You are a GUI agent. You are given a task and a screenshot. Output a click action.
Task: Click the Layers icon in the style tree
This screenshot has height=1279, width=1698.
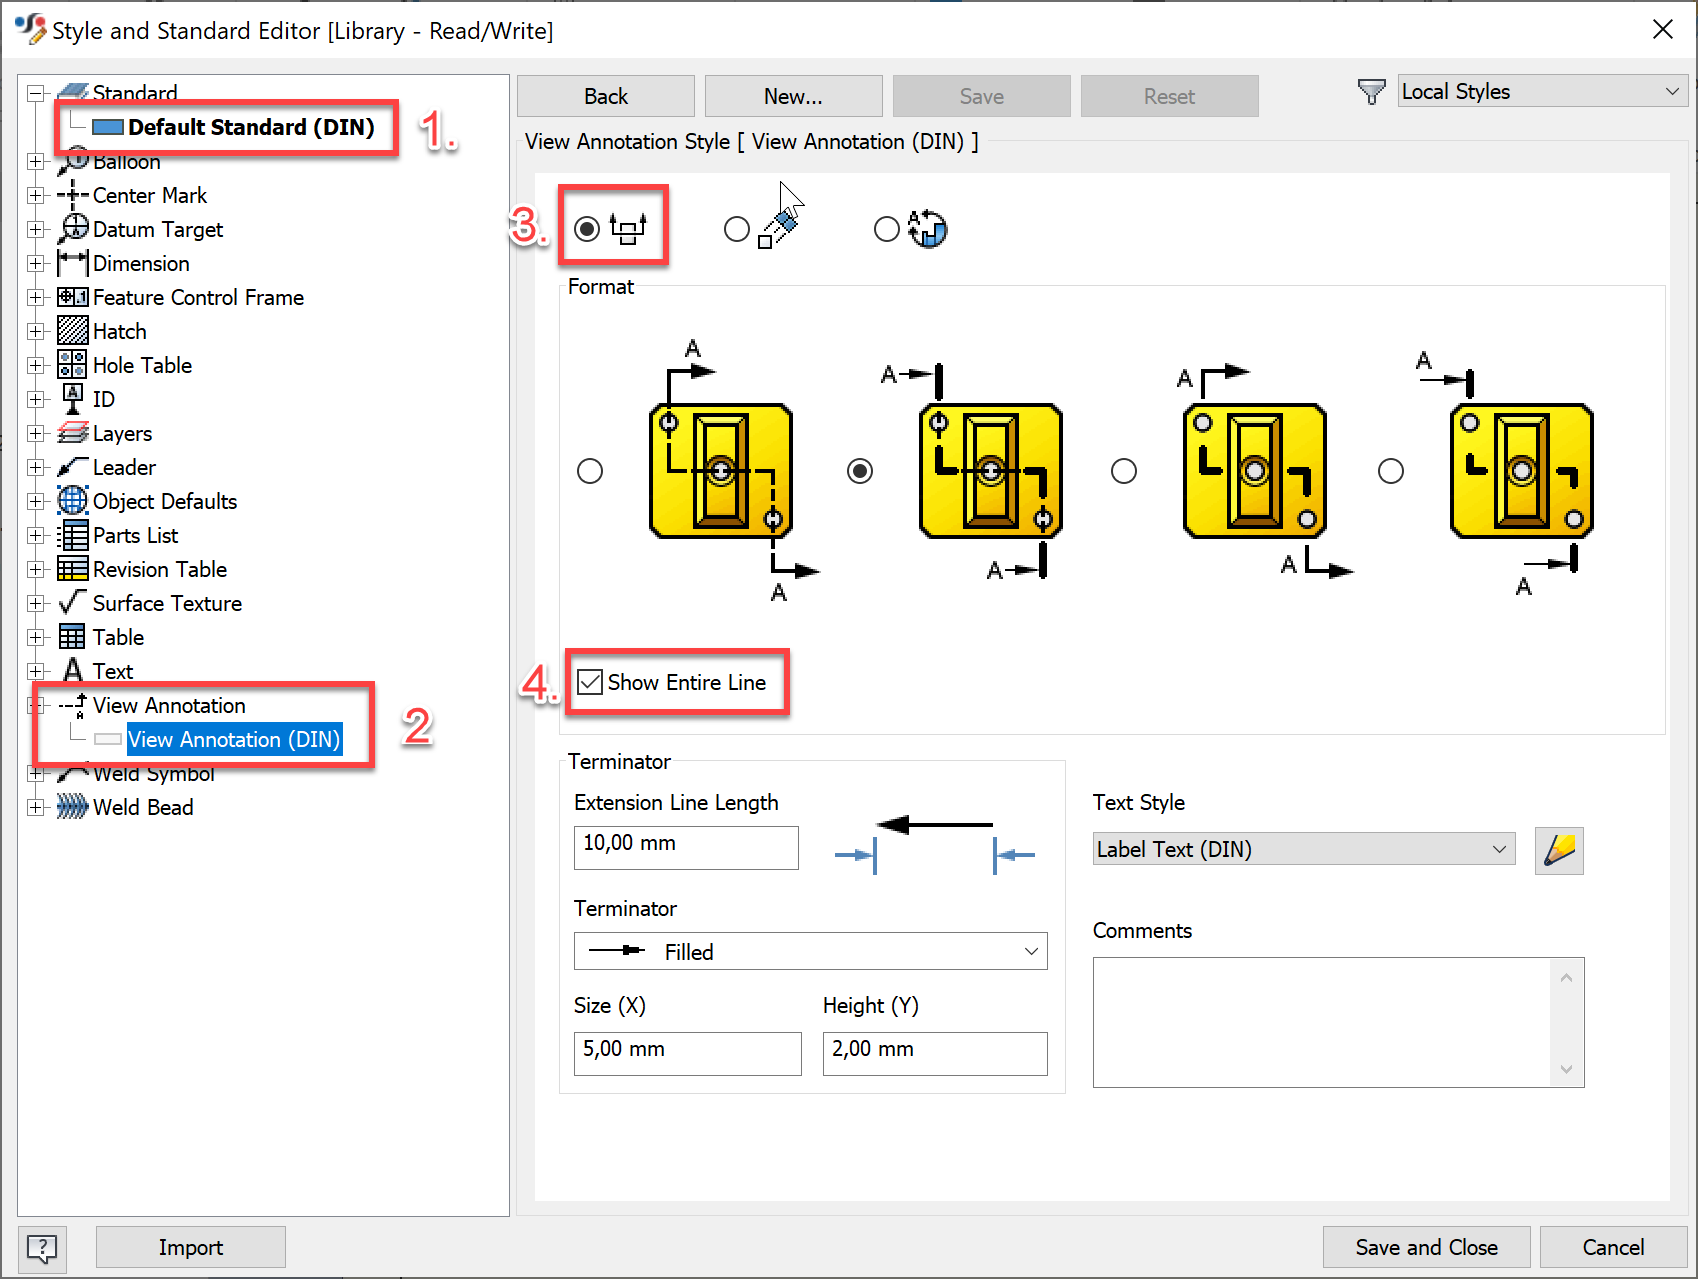(x=71, y=433)
